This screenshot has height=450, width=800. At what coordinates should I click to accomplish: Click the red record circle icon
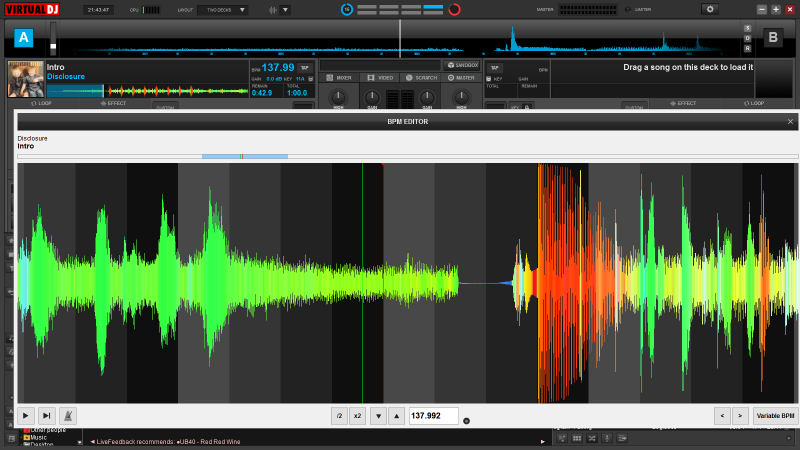point(454,9)
